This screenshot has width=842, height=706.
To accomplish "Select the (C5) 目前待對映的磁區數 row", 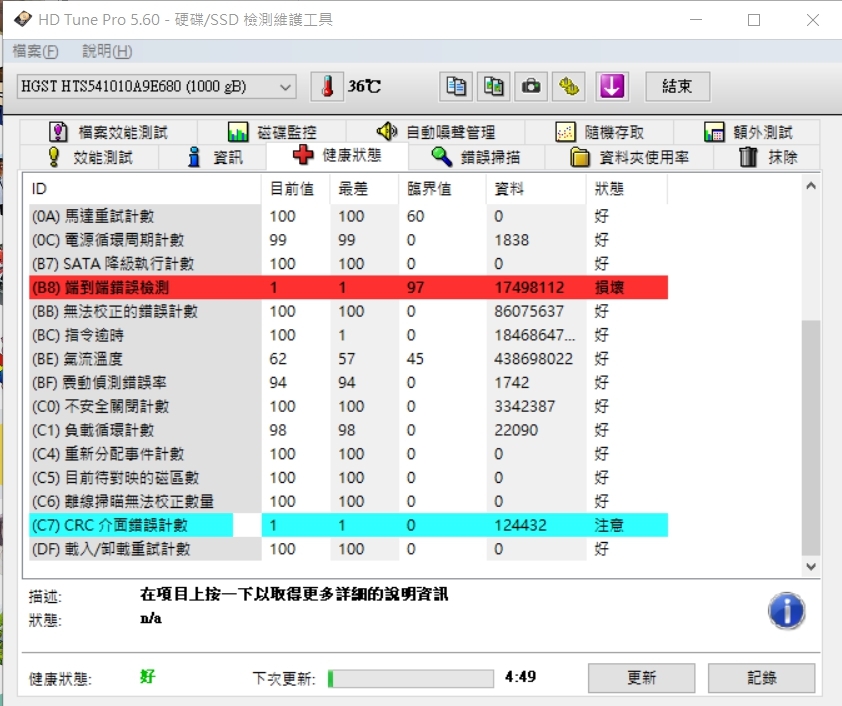I will (x=349, y=478).
